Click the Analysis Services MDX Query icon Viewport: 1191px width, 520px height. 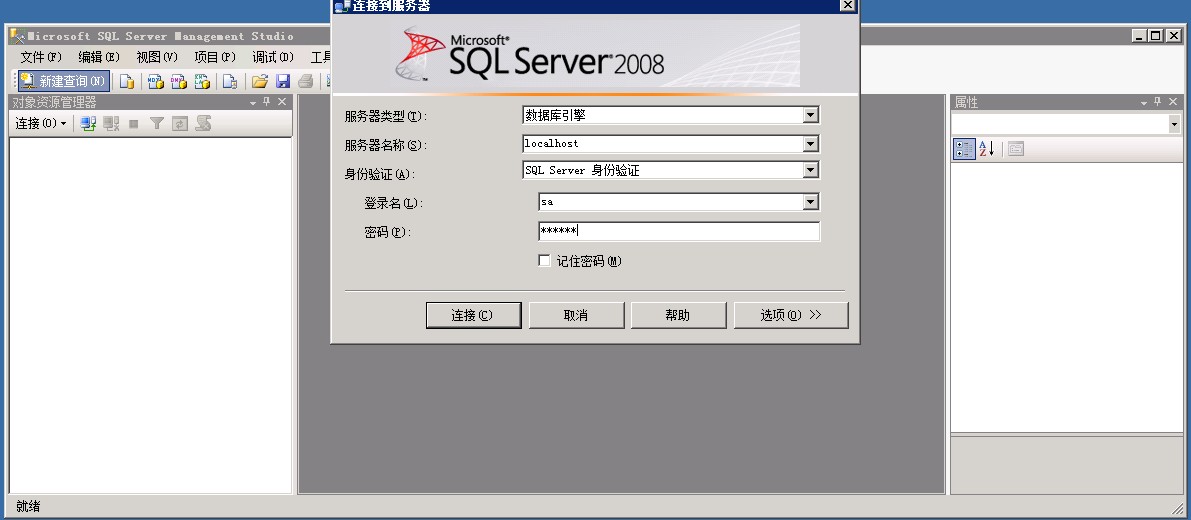[155, 82]
